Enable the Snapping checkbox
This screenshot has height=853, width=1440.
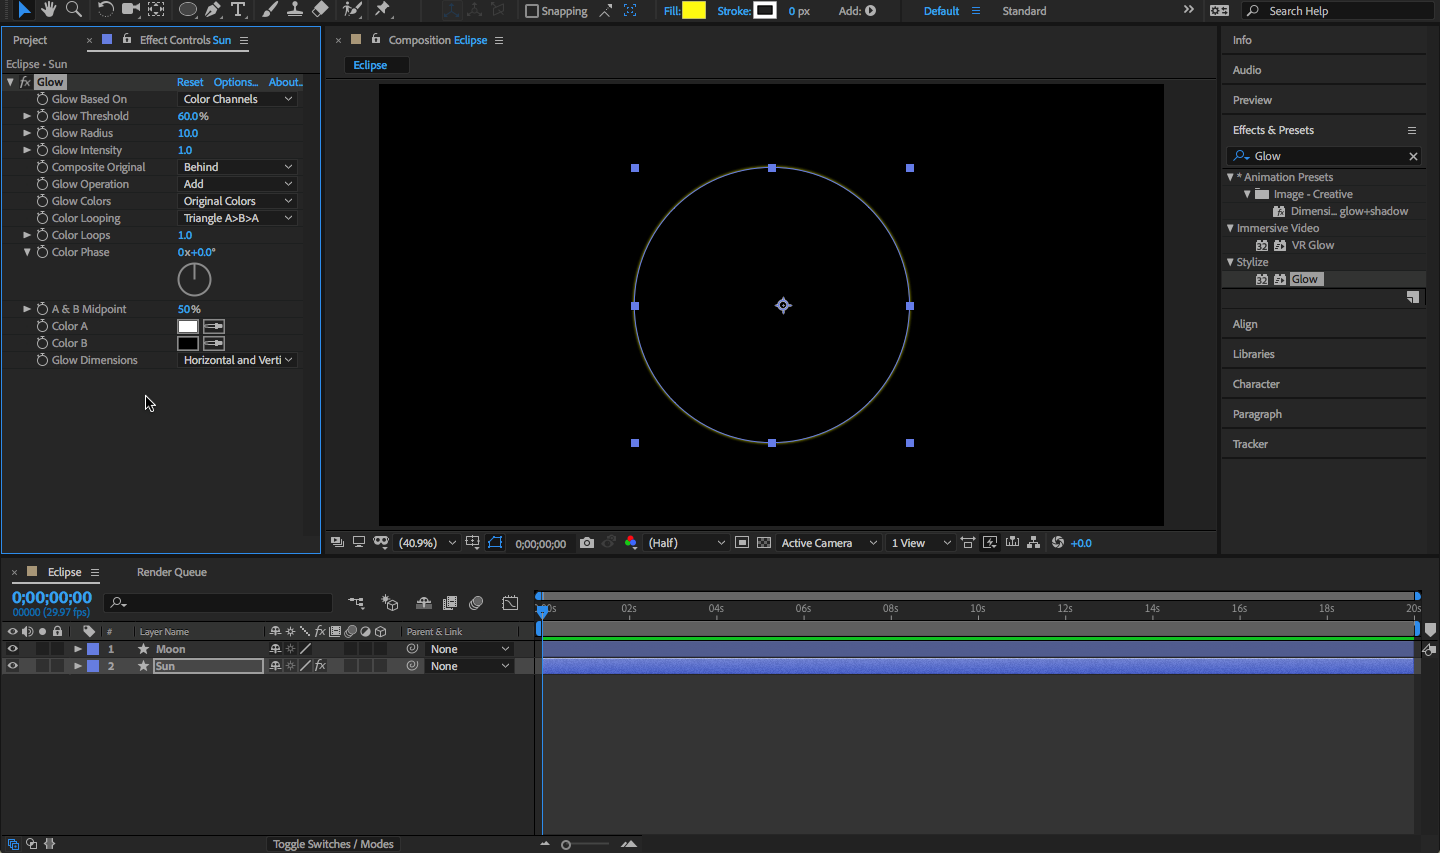click(x=532, y=11)
